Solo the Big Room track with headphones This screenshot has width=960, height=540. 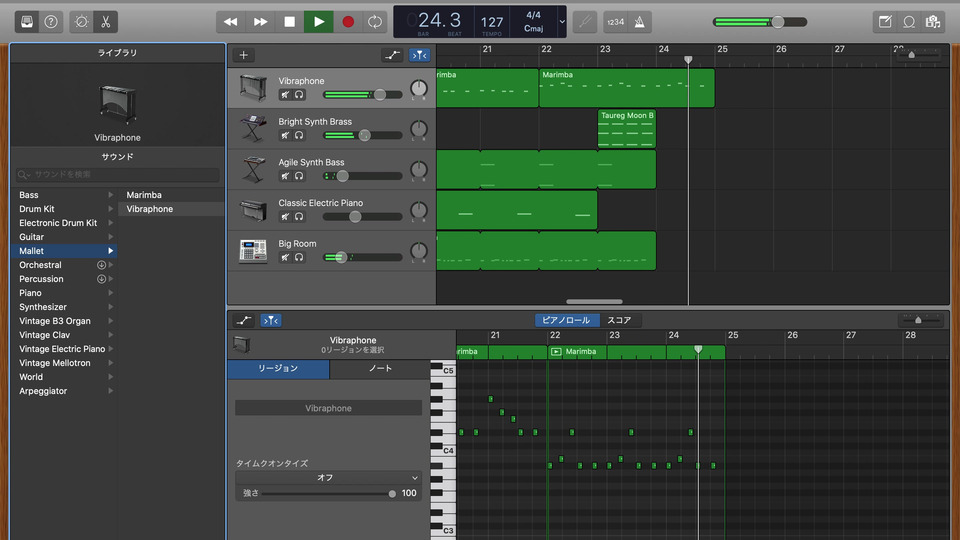coord(299,257)
